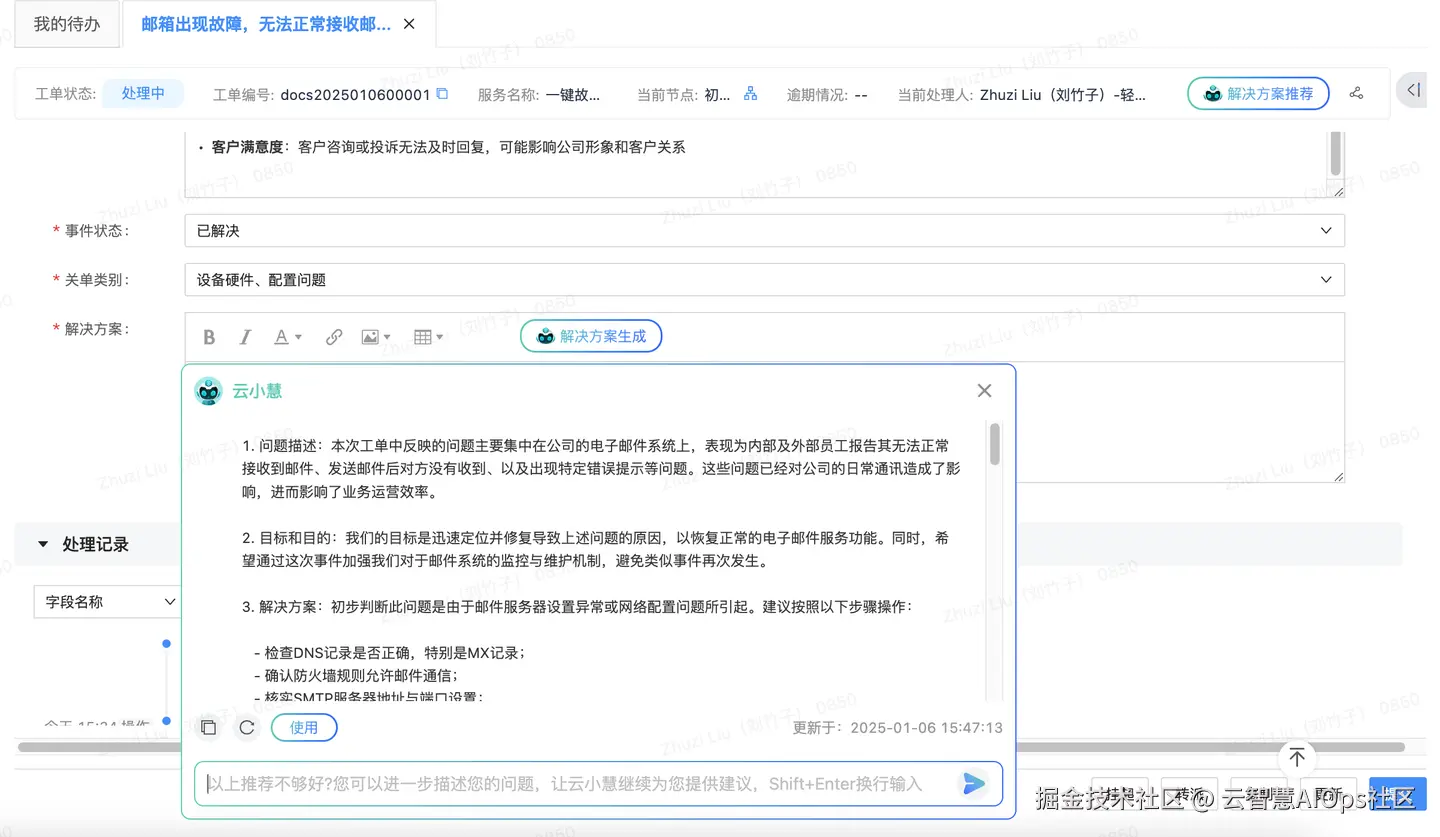The image size is (1440, 837).
Task: Click the update timestamp 2025-01-06 15:47:13
Action: coord(926,728)
